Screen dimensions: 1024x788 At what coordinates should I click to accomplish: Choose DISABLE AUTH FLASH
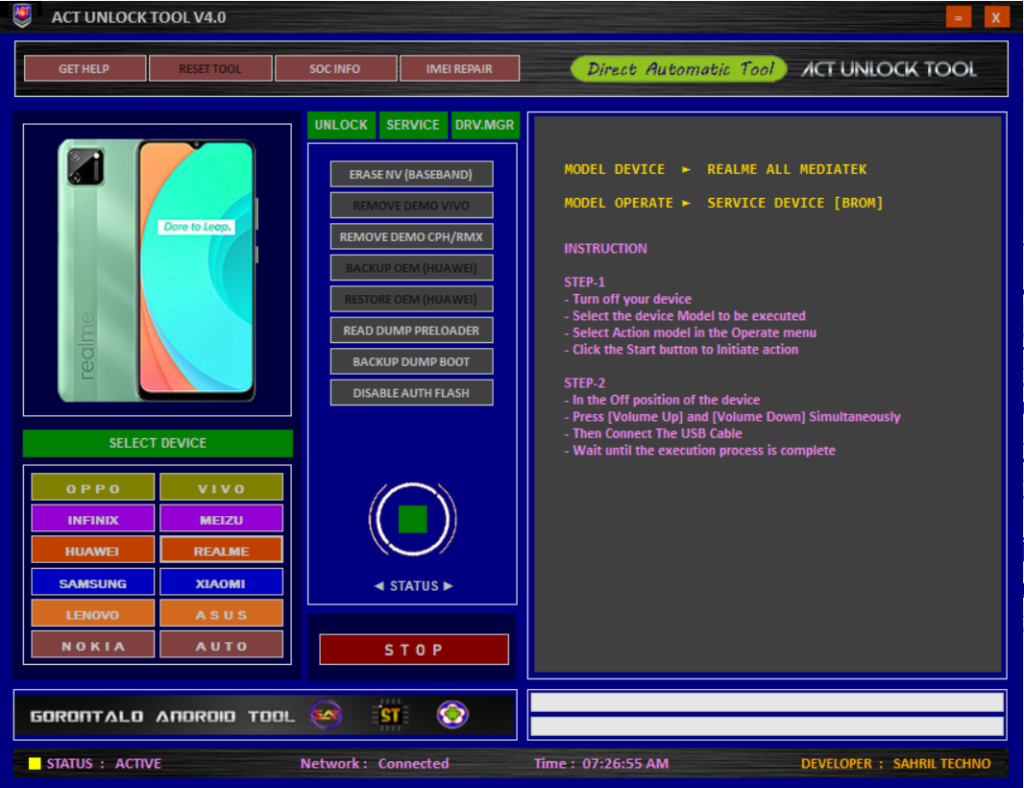pos(411,393)
